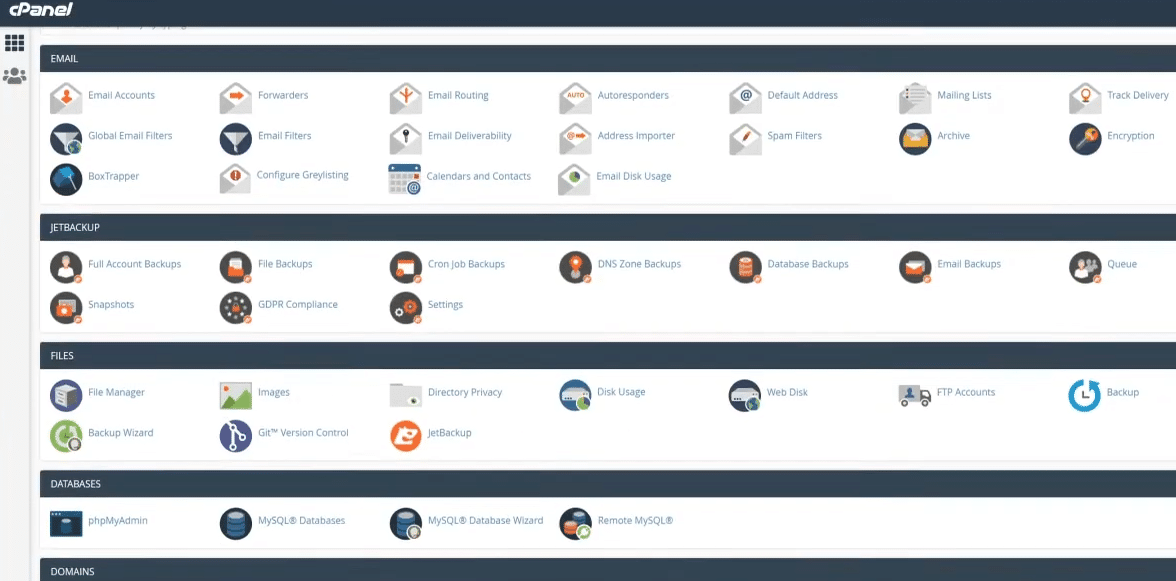Open the orange JetBackup icon

pos(406,436)
